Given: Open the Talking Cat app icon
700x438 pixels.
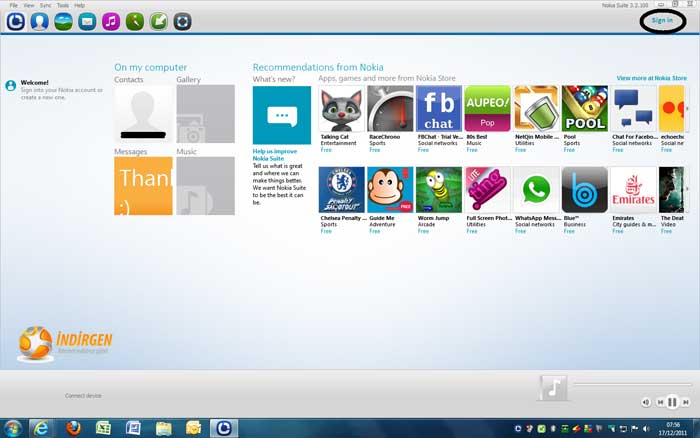Looking at the screenshot, I should coord(342,108).
